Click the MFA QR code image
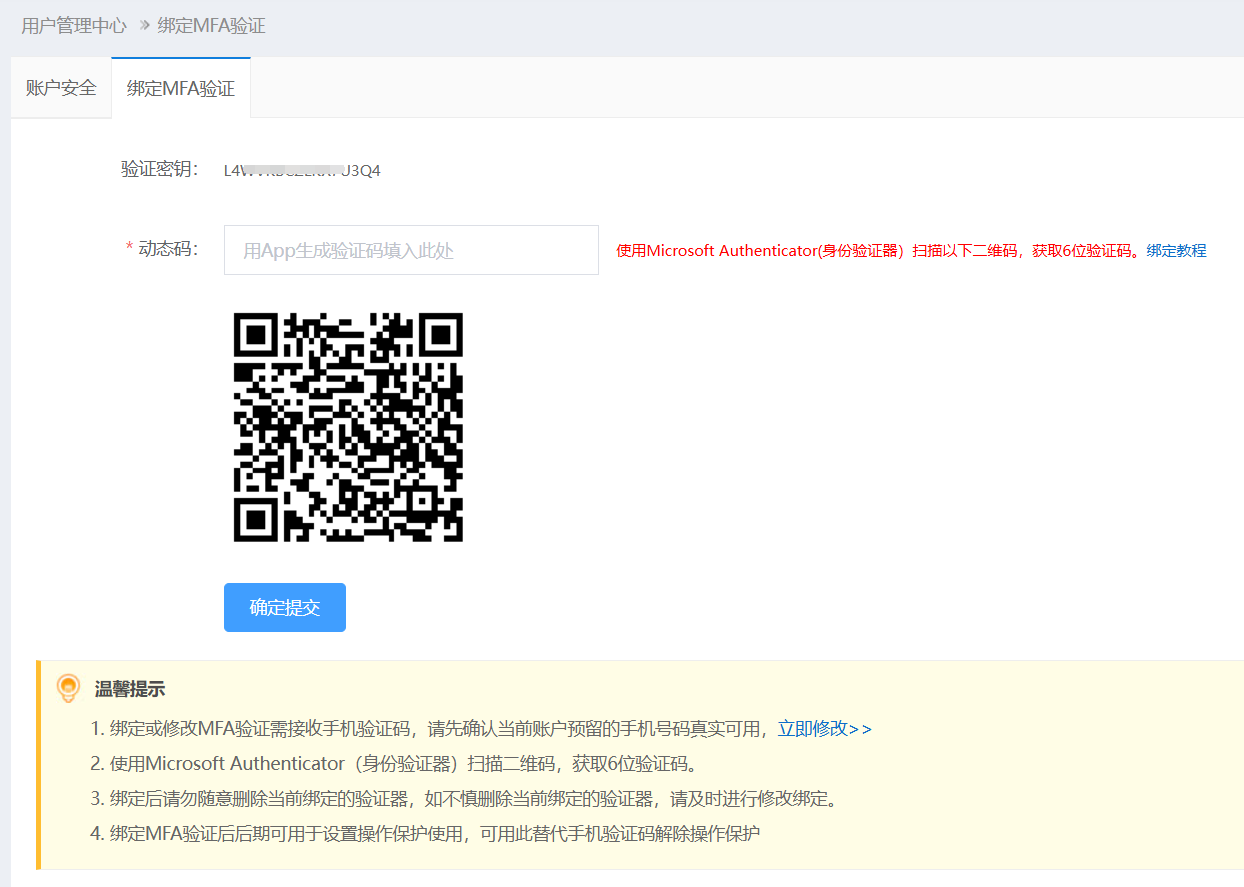This screenshot has width=1244, height=887. coord(348,427)
